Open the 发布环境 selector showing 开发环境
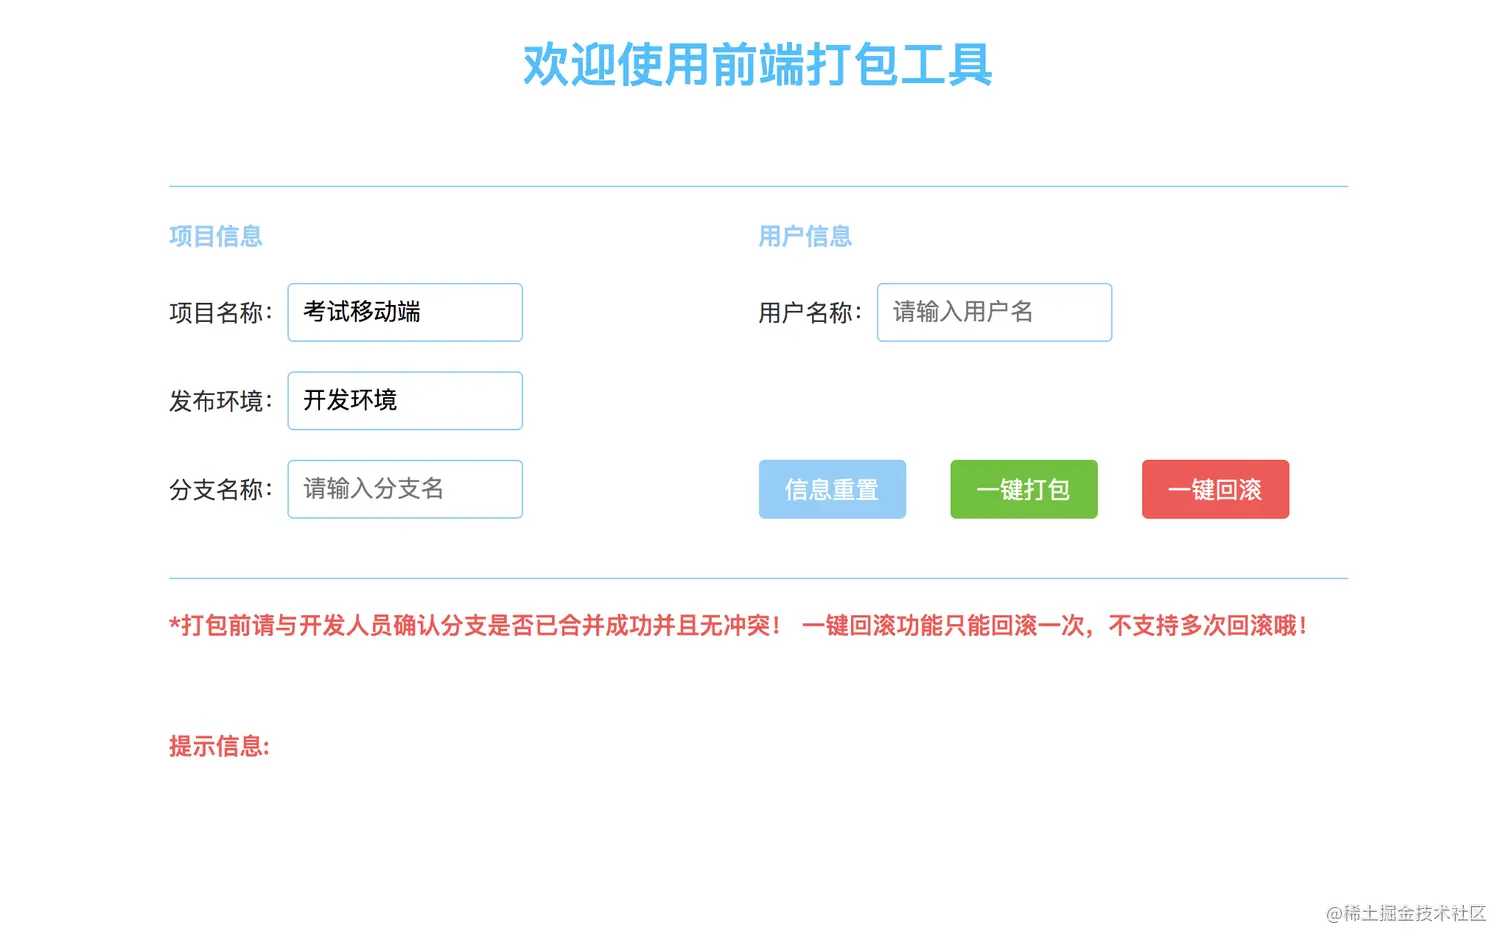The image size is (1512, 949). 404,400
